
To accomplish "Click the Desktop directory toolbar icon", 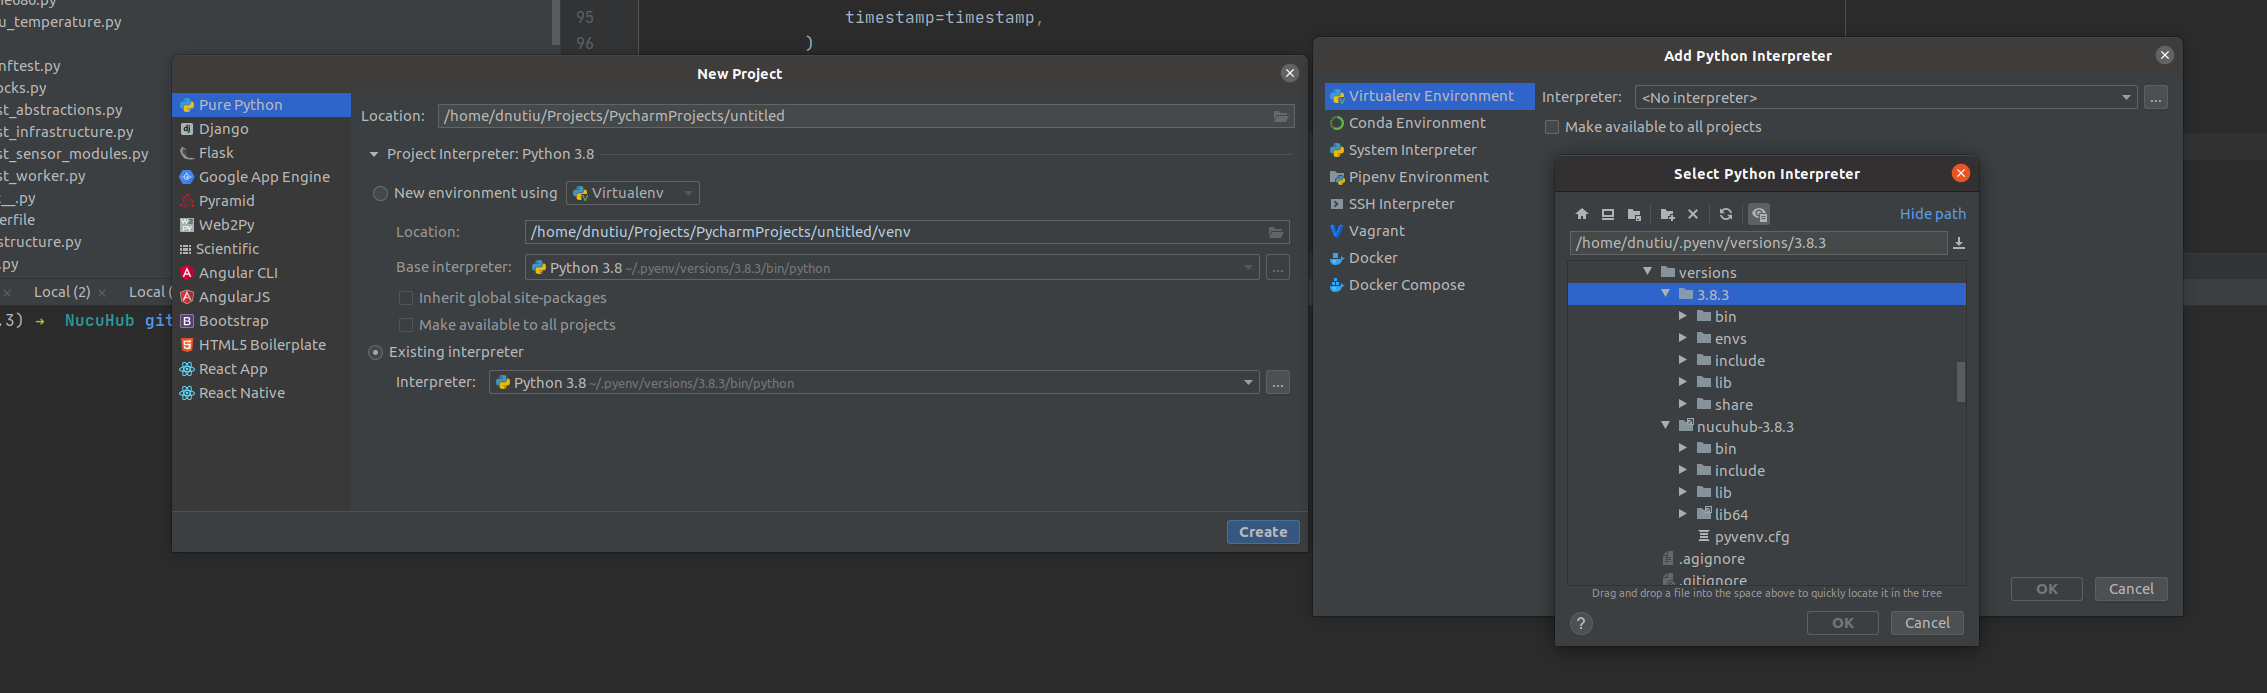I will 1607,214.
